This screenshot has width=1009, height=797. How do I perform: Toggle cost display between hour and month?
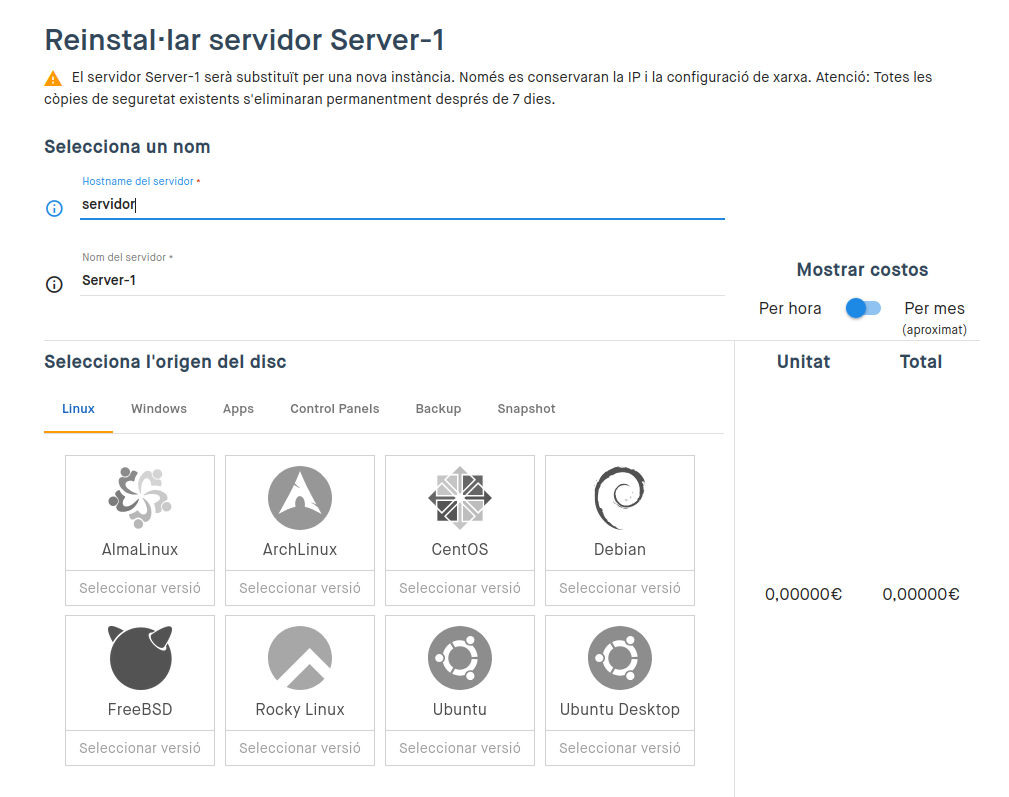pos(863,308)
